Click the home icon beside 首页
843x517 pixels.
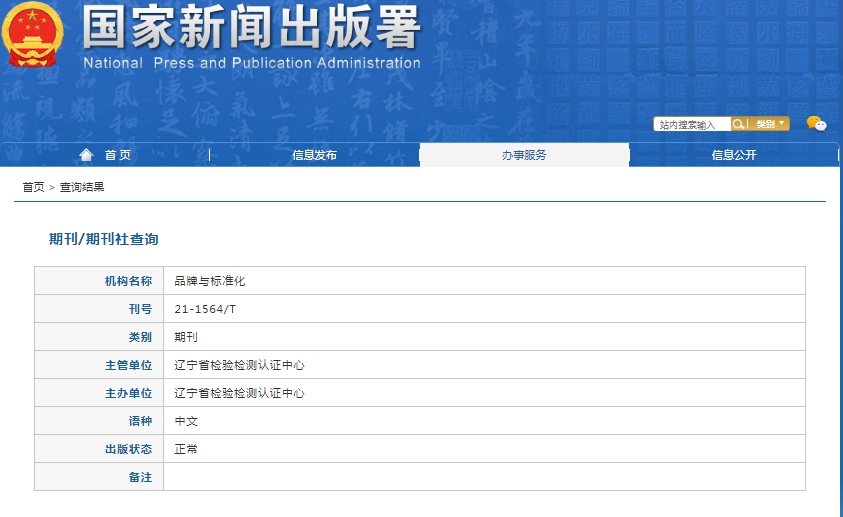[x=87, y=155]
